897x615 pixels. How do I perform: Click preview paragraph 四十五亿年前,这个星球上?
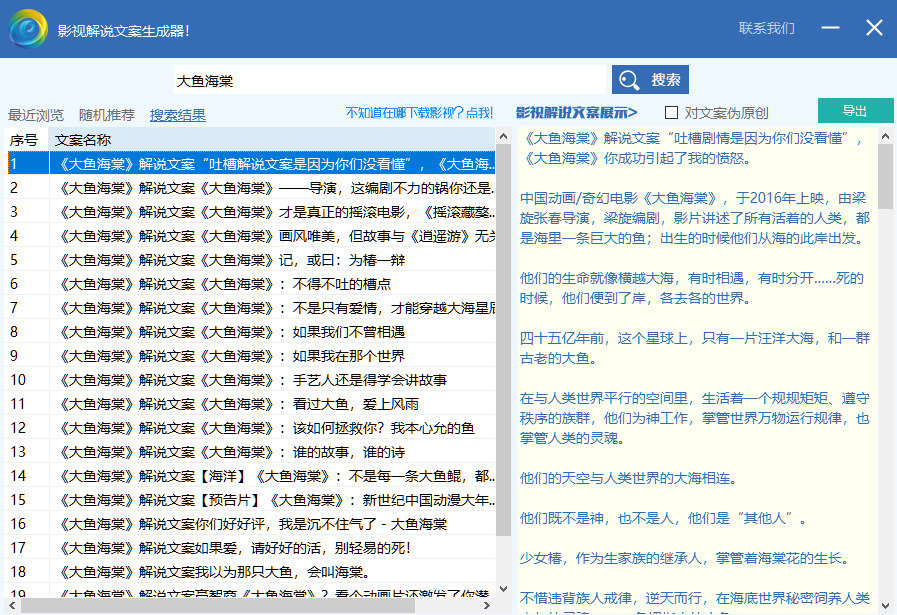coord(694,348)
